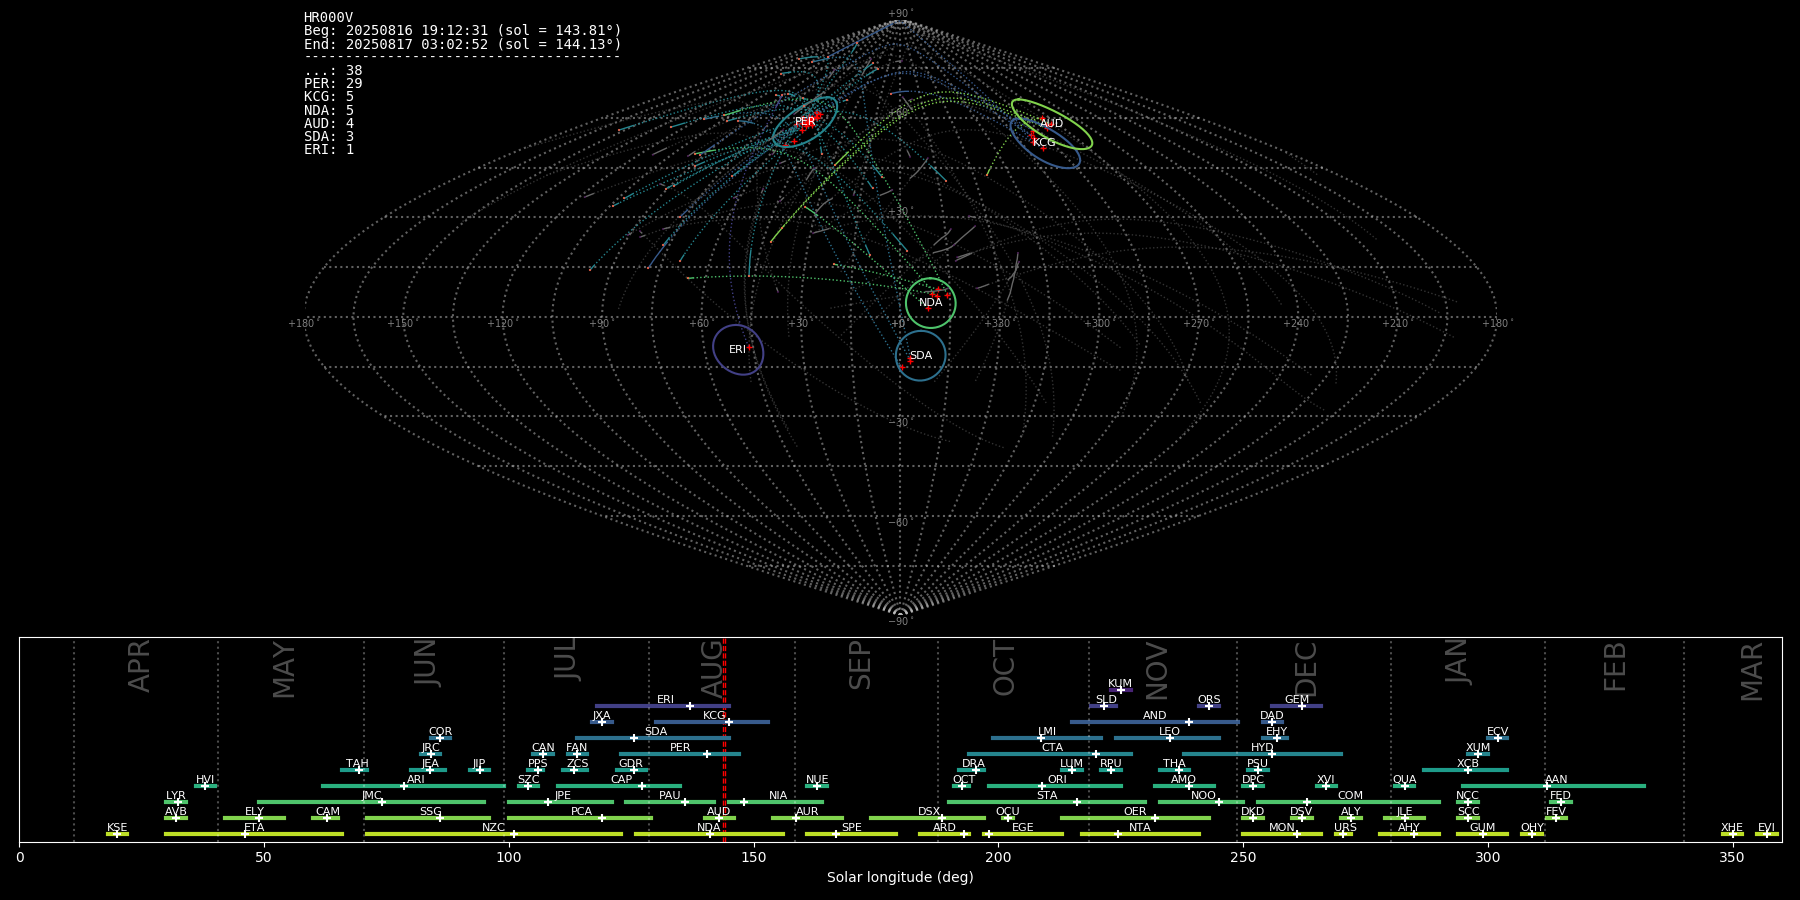Image resolution: width=1800 pixels, height=900 pixels.
Task: Click the ECV shower label on timeline
Action: 1498,732
